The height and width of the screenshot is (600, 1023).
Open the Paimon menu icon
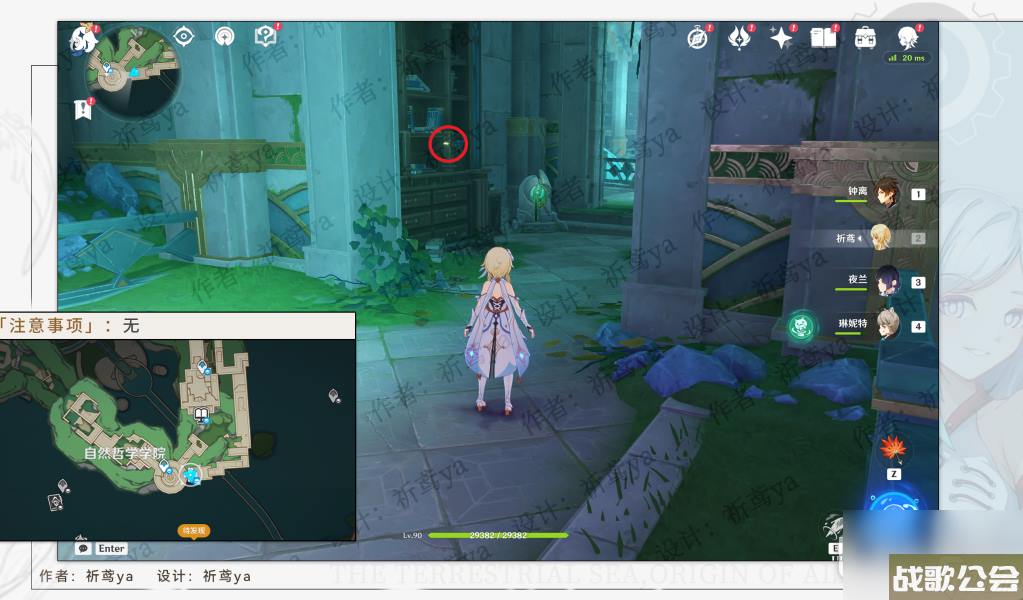coord(81,40)
